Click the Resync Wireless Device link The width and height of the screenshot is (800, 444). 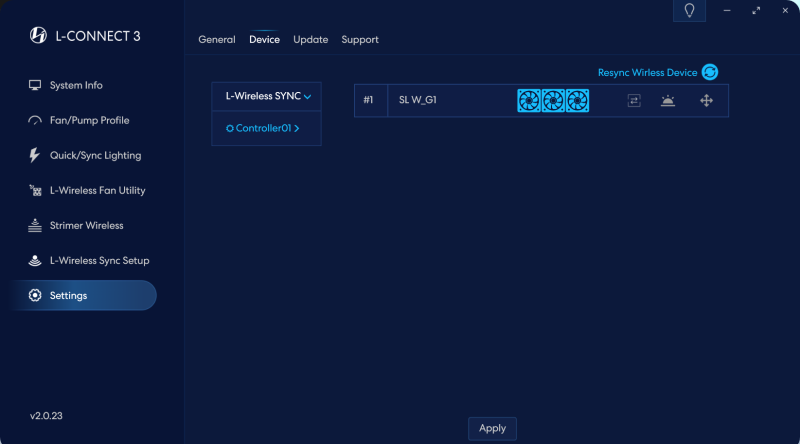point(647,72)
